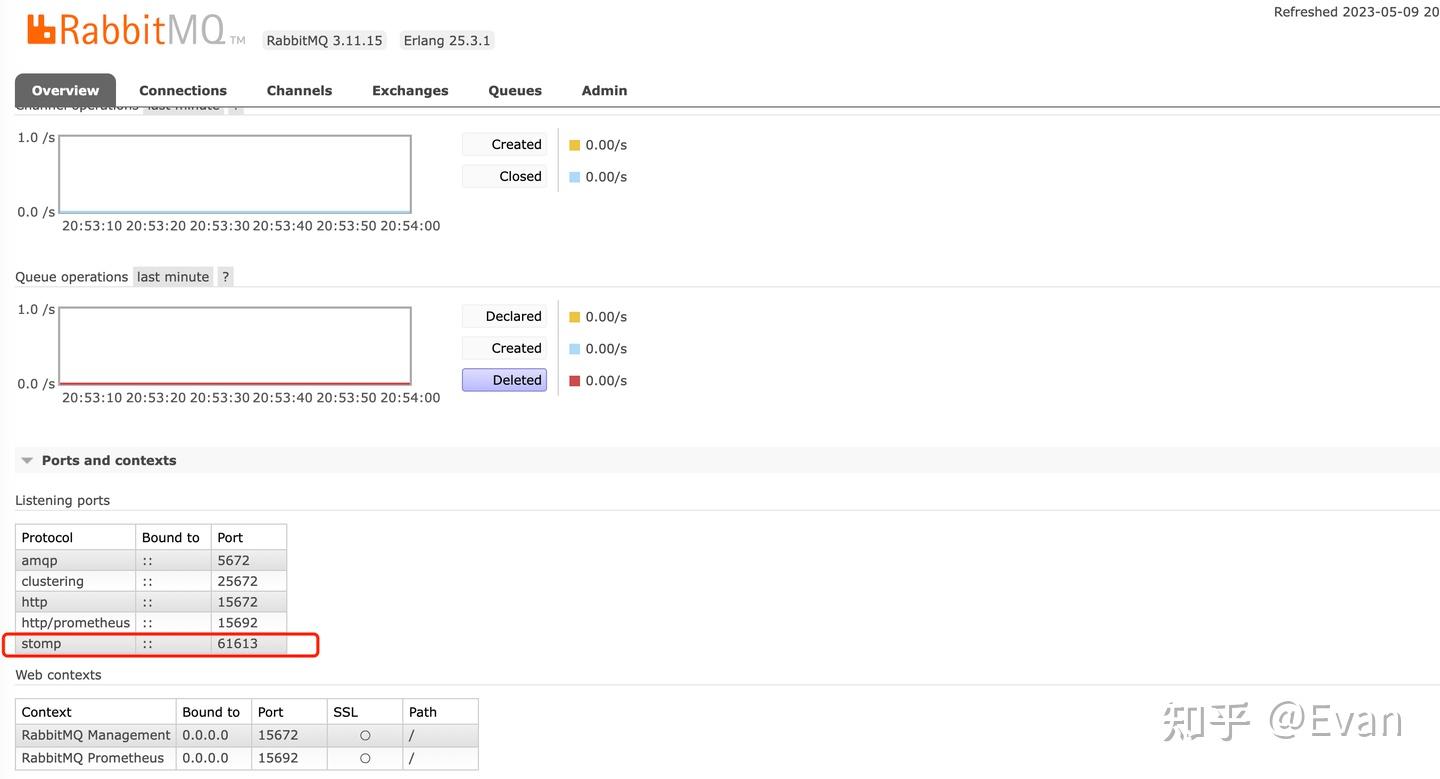
Task: Open the Queue operations help question mark
Action: point(224,276)
